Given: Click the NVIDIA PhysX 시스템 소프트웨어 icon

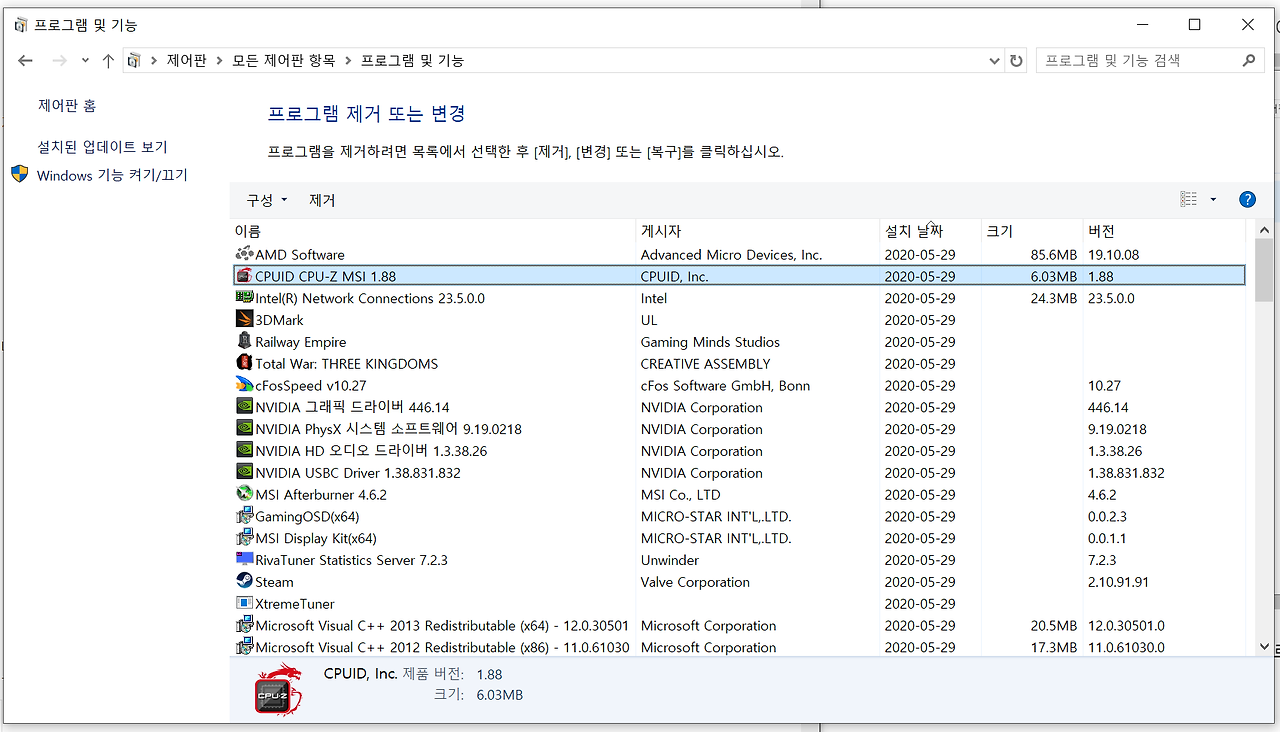Looking at the screenshot, I should [244, 429].
